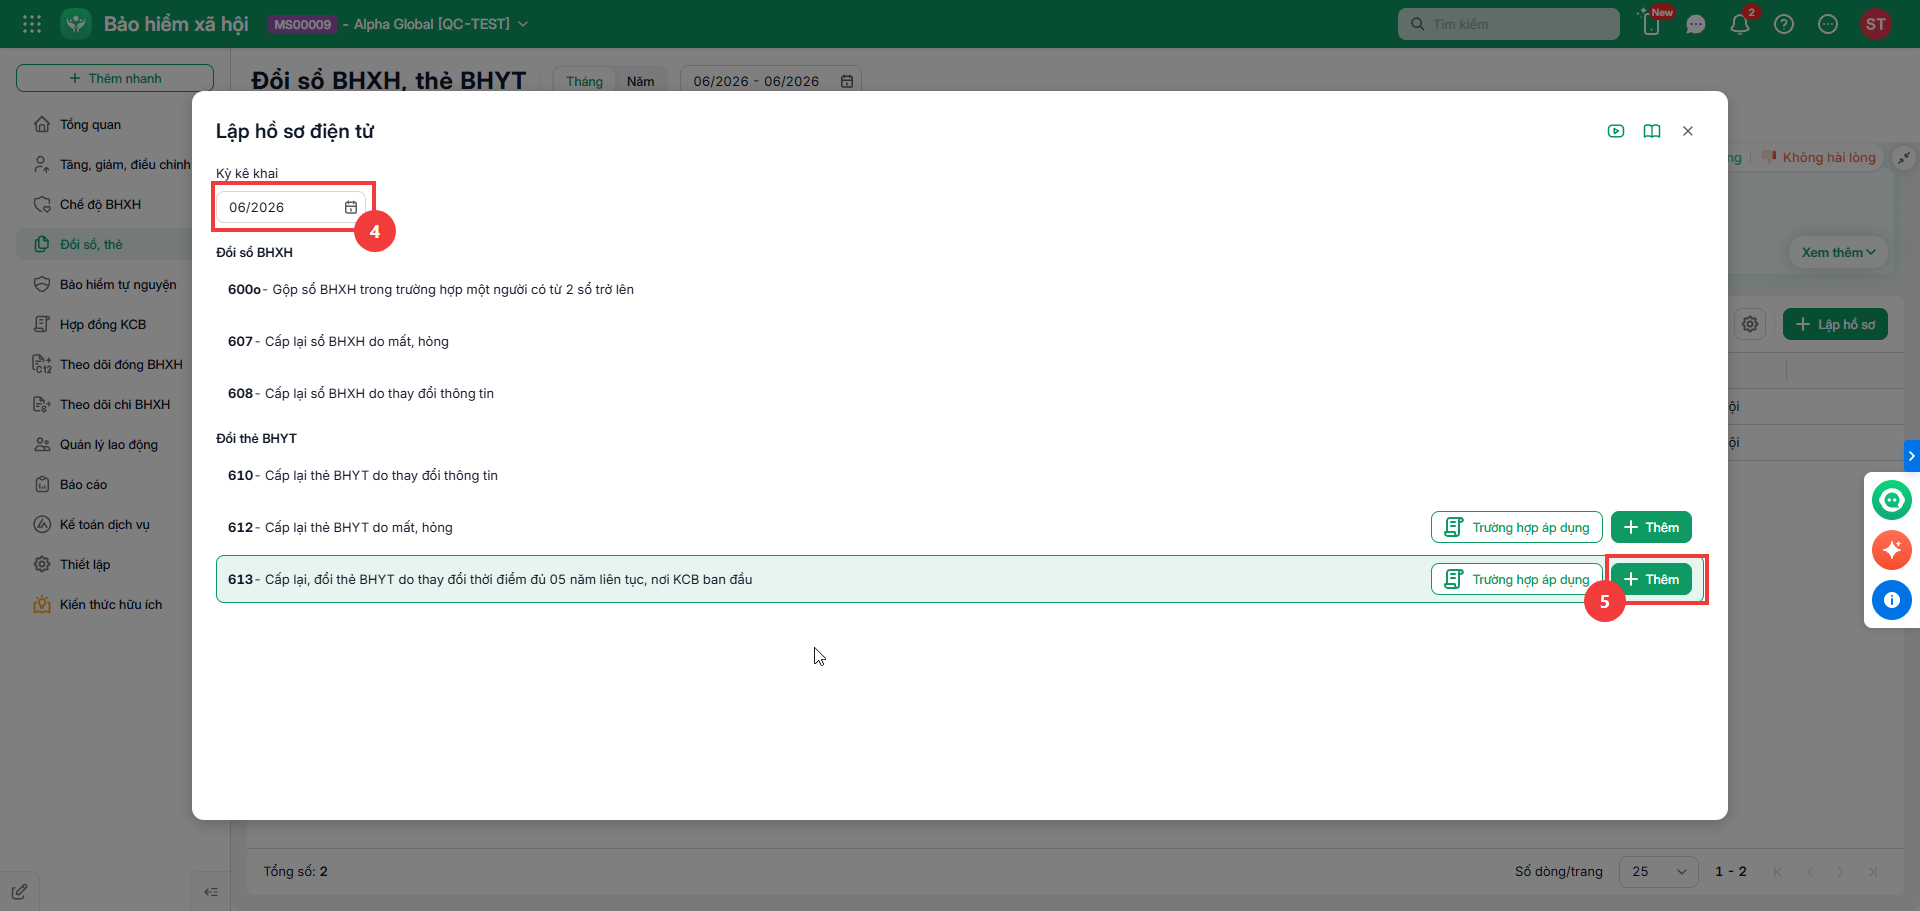Screen dimensions: 1920x911
Task: Select Đổi sổ, thẻ in sidebar
Action: coord(91,245)
